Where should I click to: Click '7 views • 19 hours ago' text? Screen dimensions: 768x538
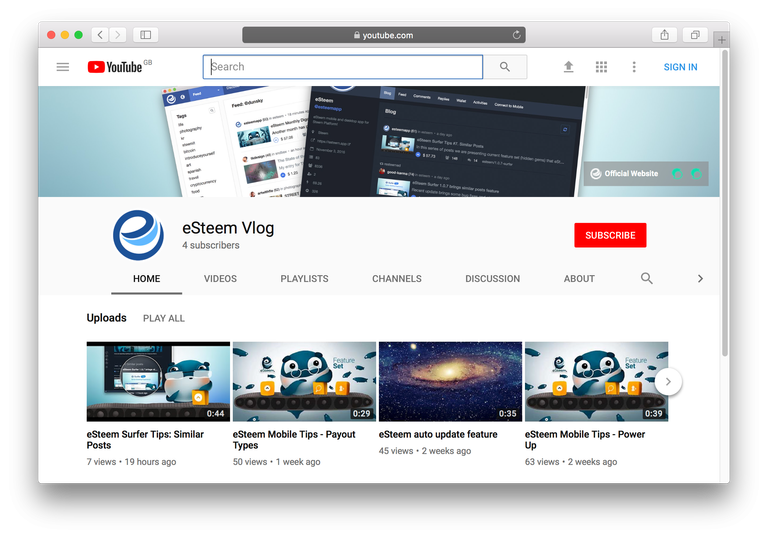click(x=131, y=462)
